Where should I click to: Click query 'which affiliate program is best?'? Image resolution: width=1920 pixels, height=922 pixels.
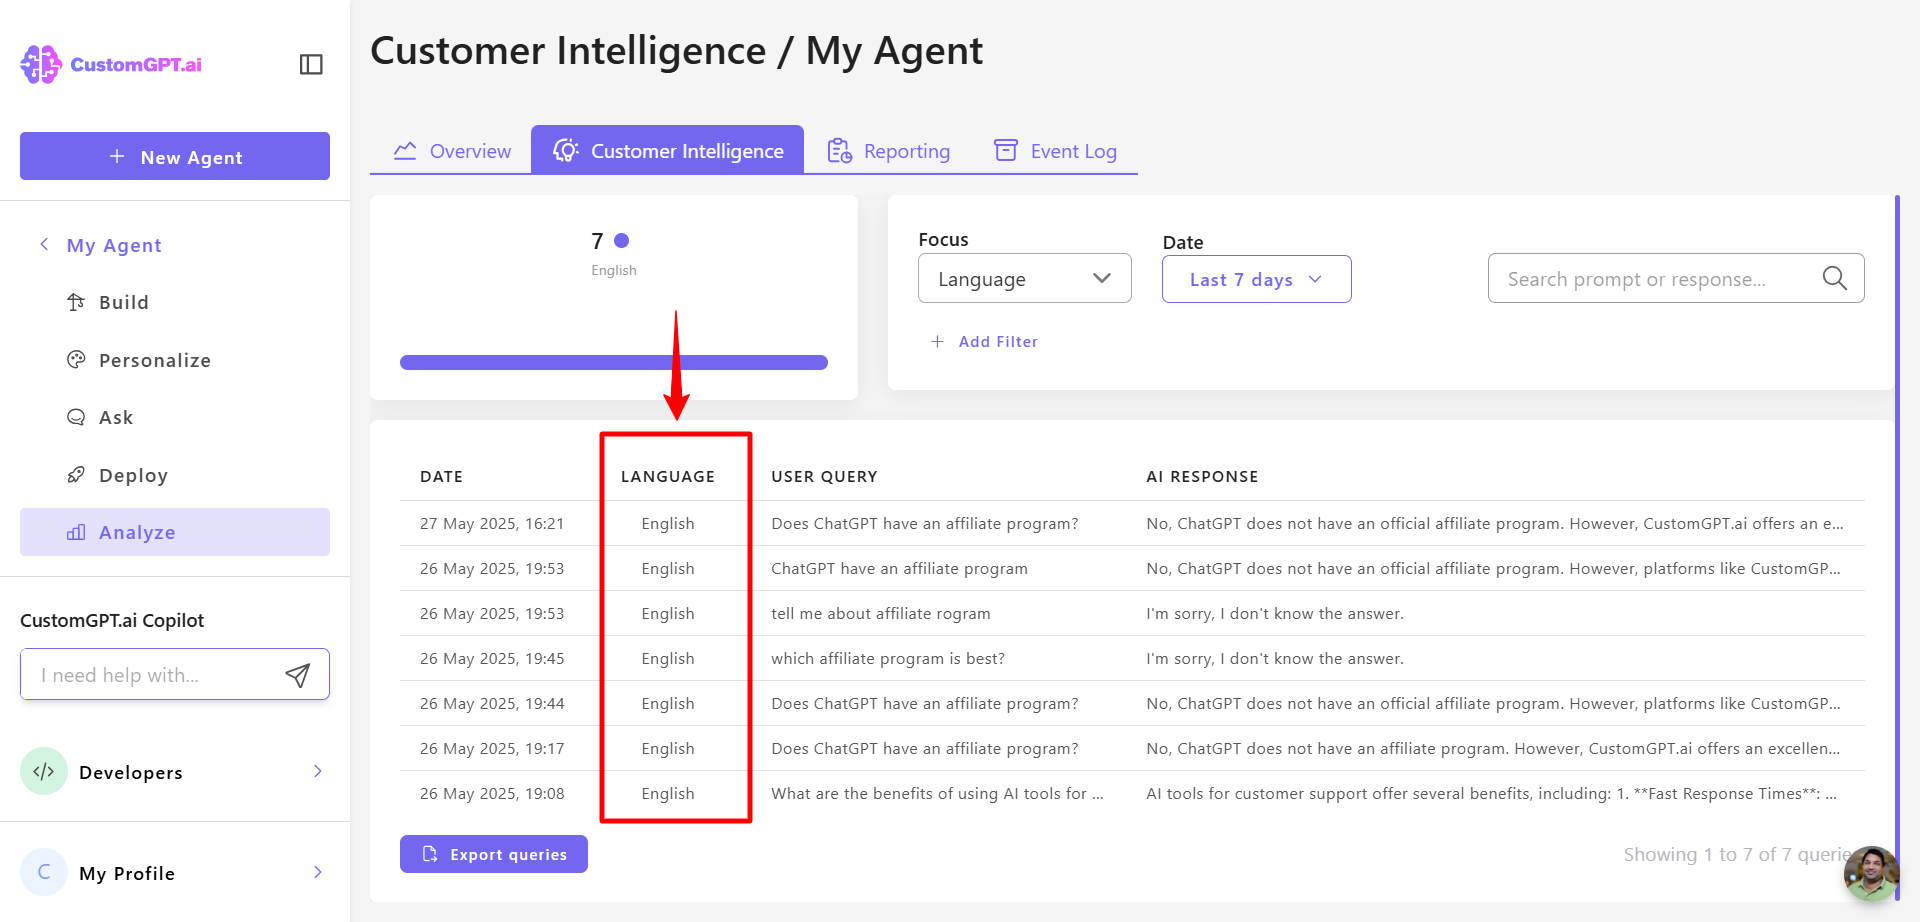click(888, 658)
